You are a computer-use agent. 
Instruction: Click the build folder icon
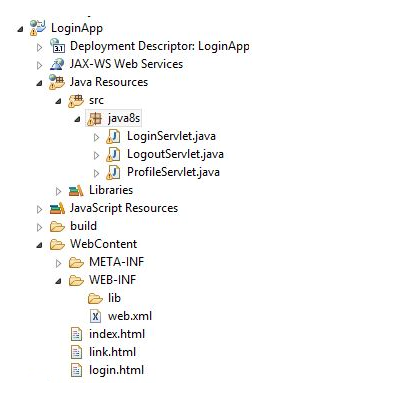point(57,227)
